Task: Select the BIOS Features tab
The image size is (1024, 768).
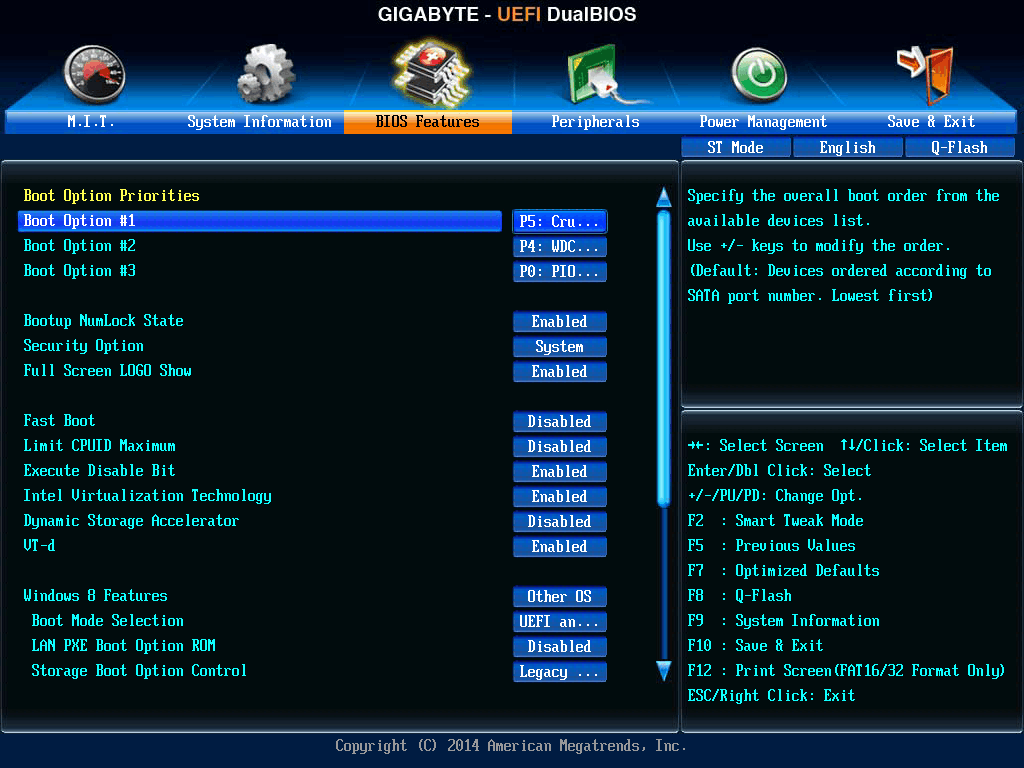Action: tap(428, 121)
